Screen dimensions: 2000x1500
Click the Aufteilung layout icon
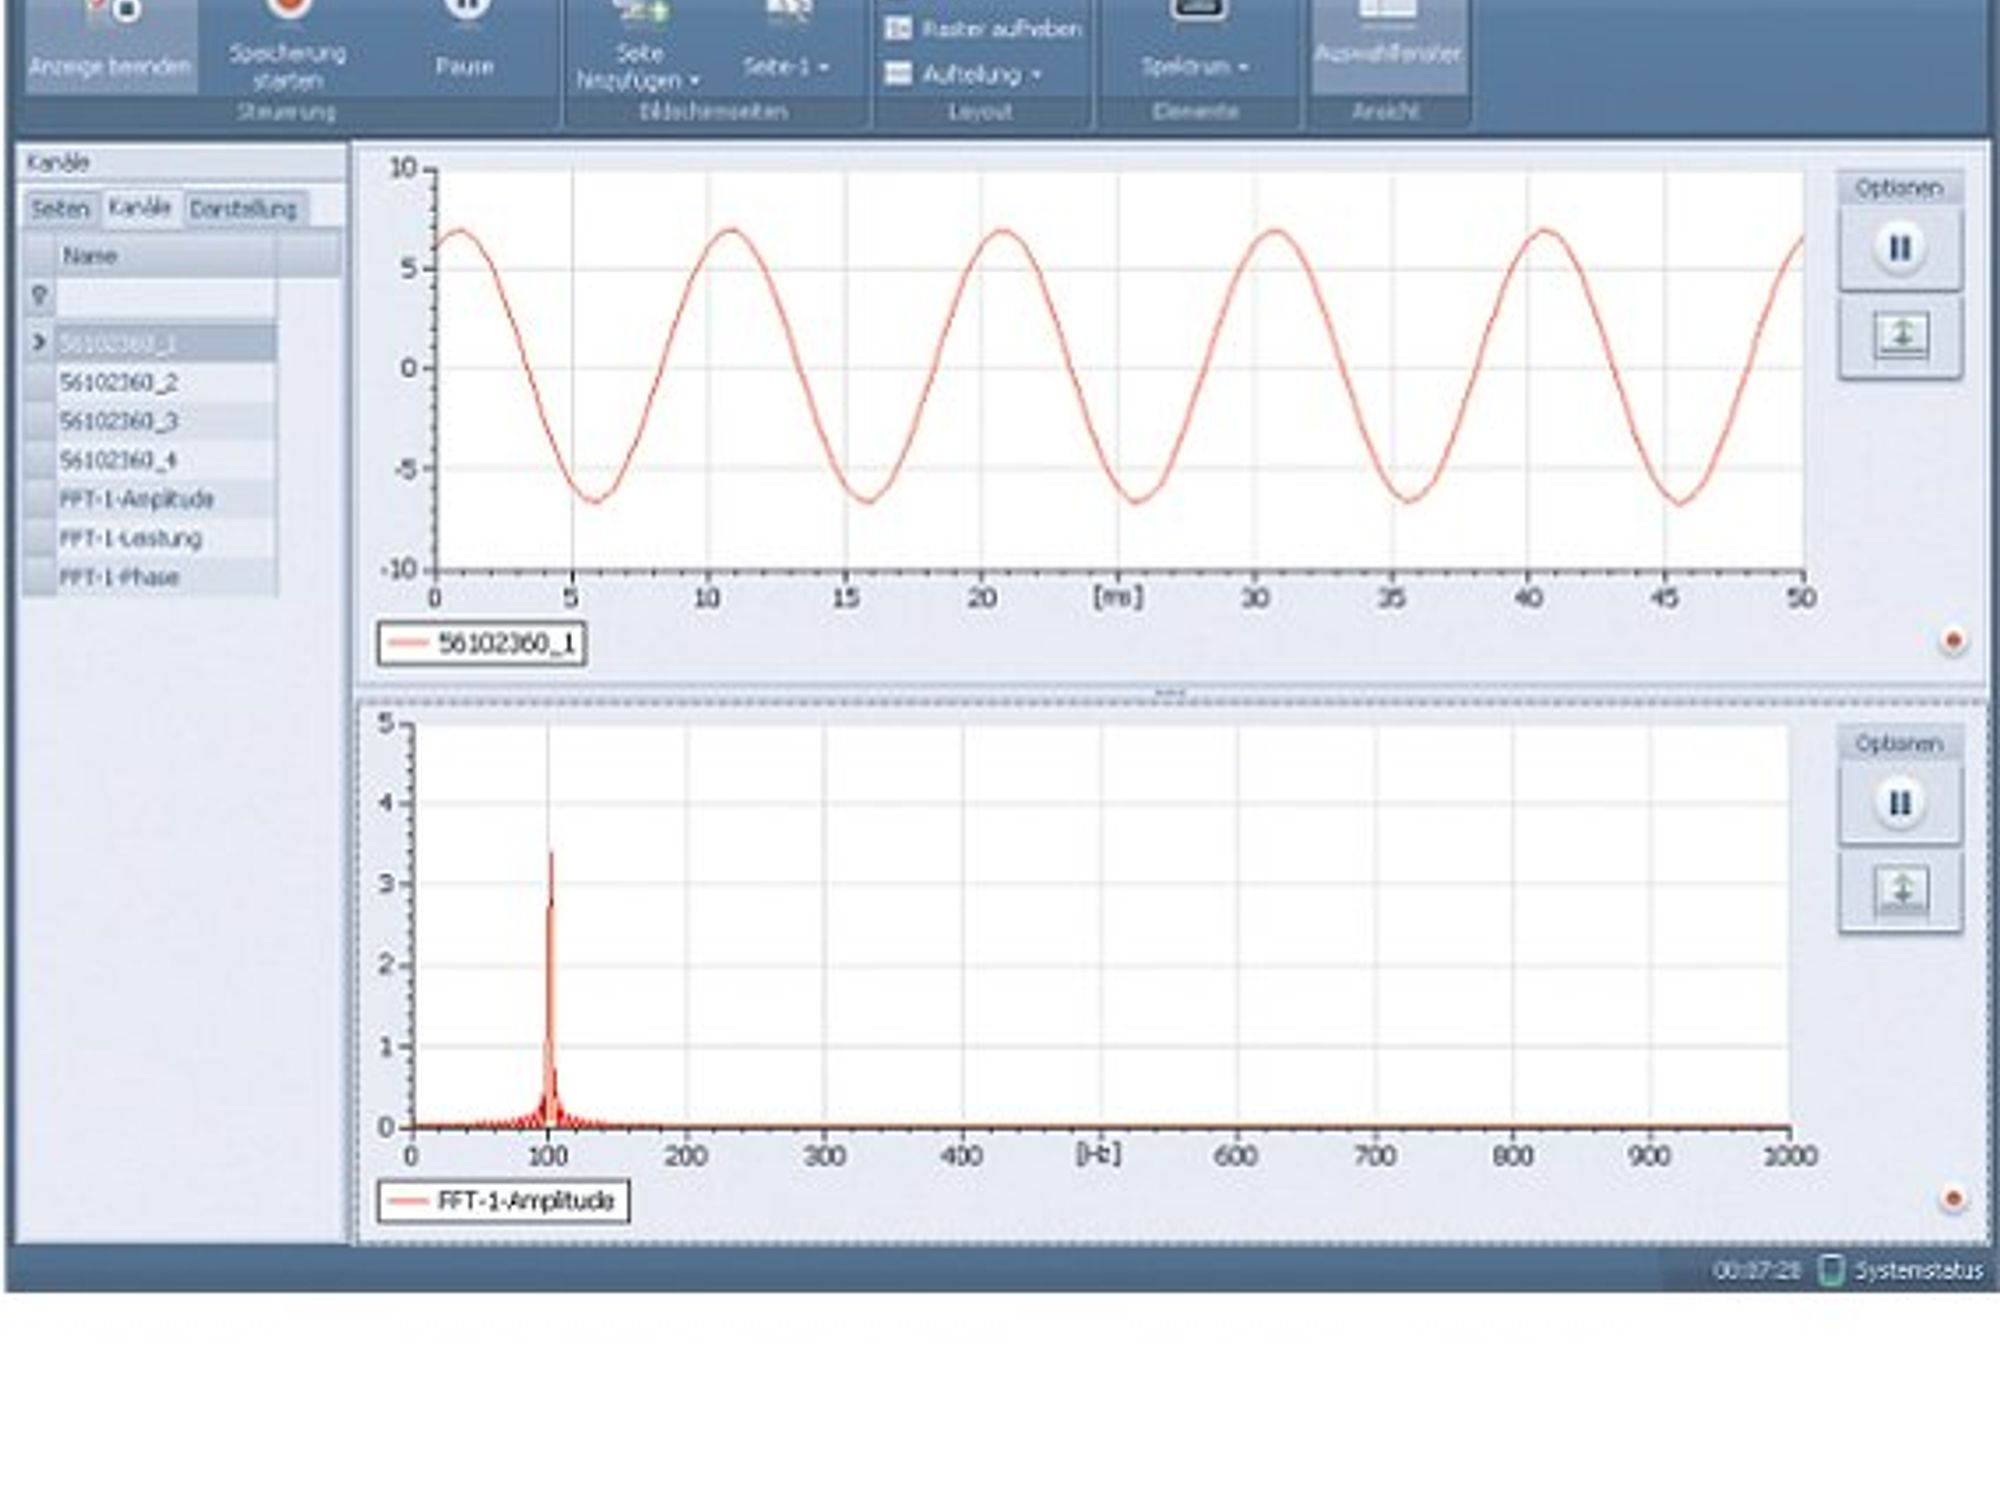[898, 74]
